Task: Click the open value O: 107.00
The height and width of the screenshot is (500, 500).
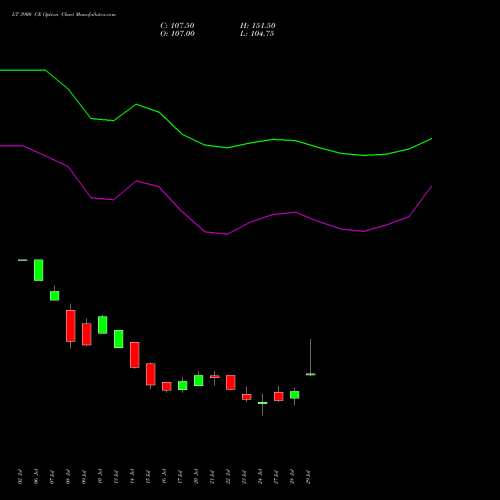Action: pos(177,34)
